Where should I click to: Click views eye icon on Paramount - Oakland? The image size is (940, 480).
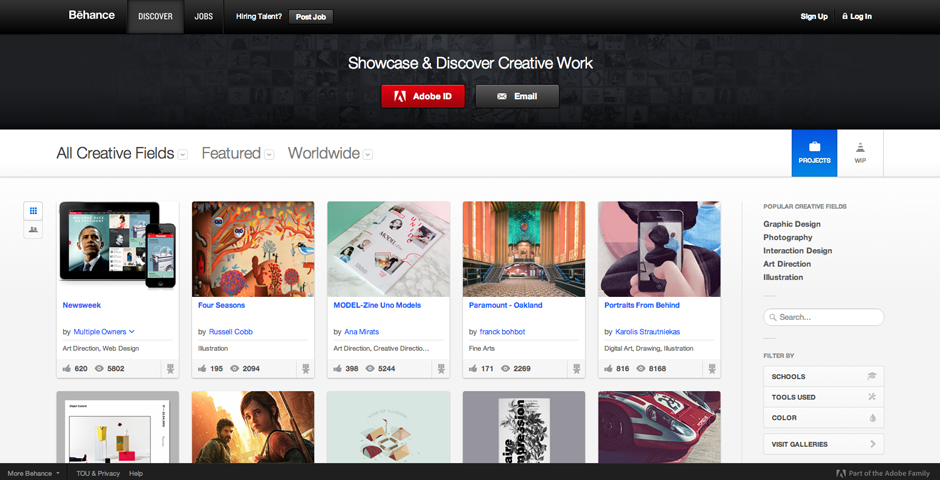coord(506,369)
